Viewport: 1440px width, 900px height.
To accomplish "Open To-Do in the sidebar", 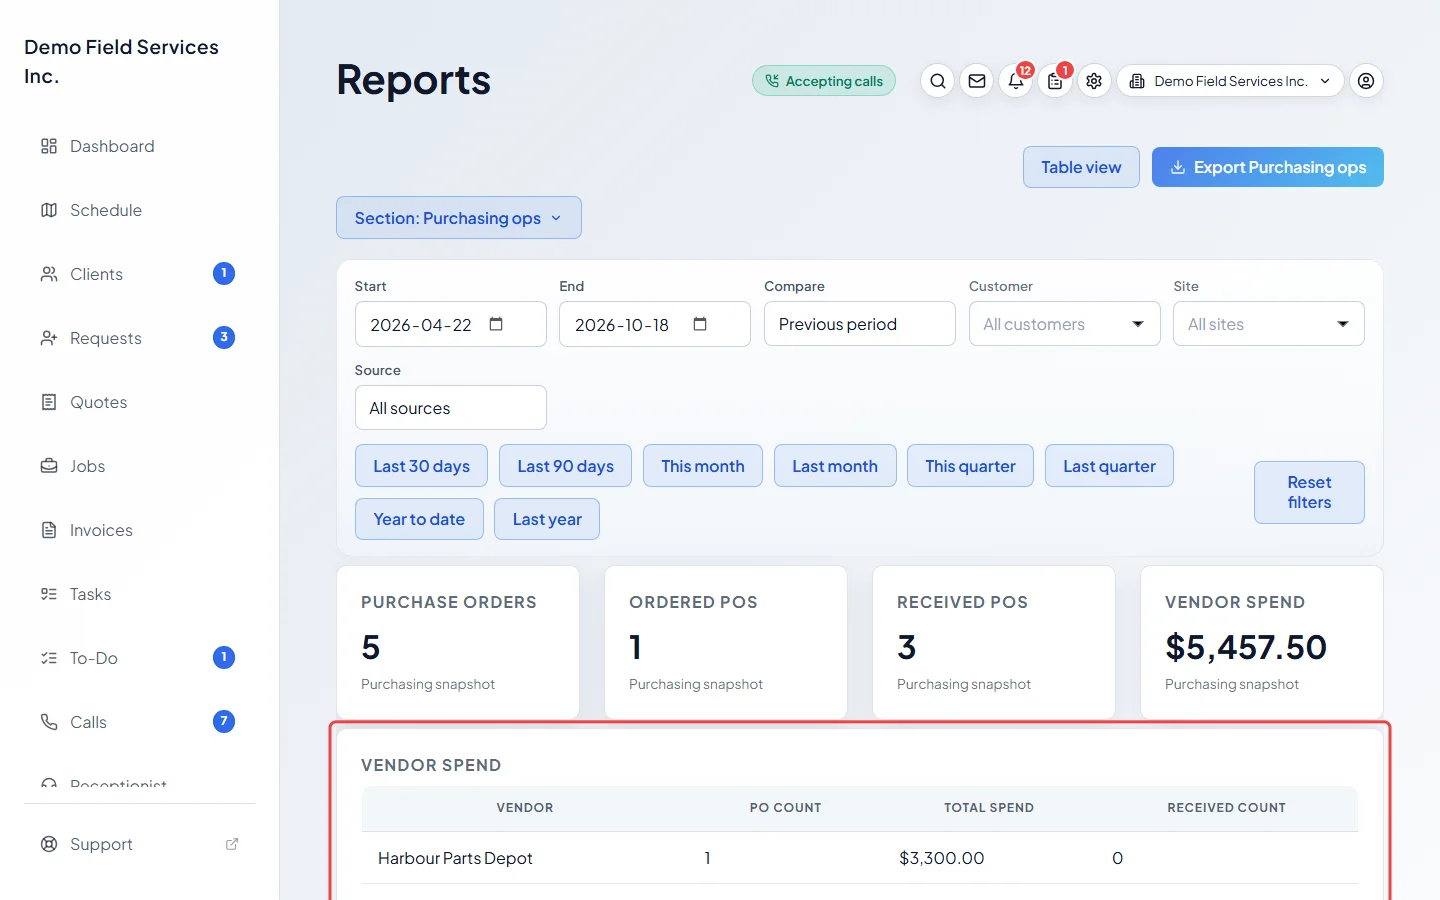I will coord(140,658).
